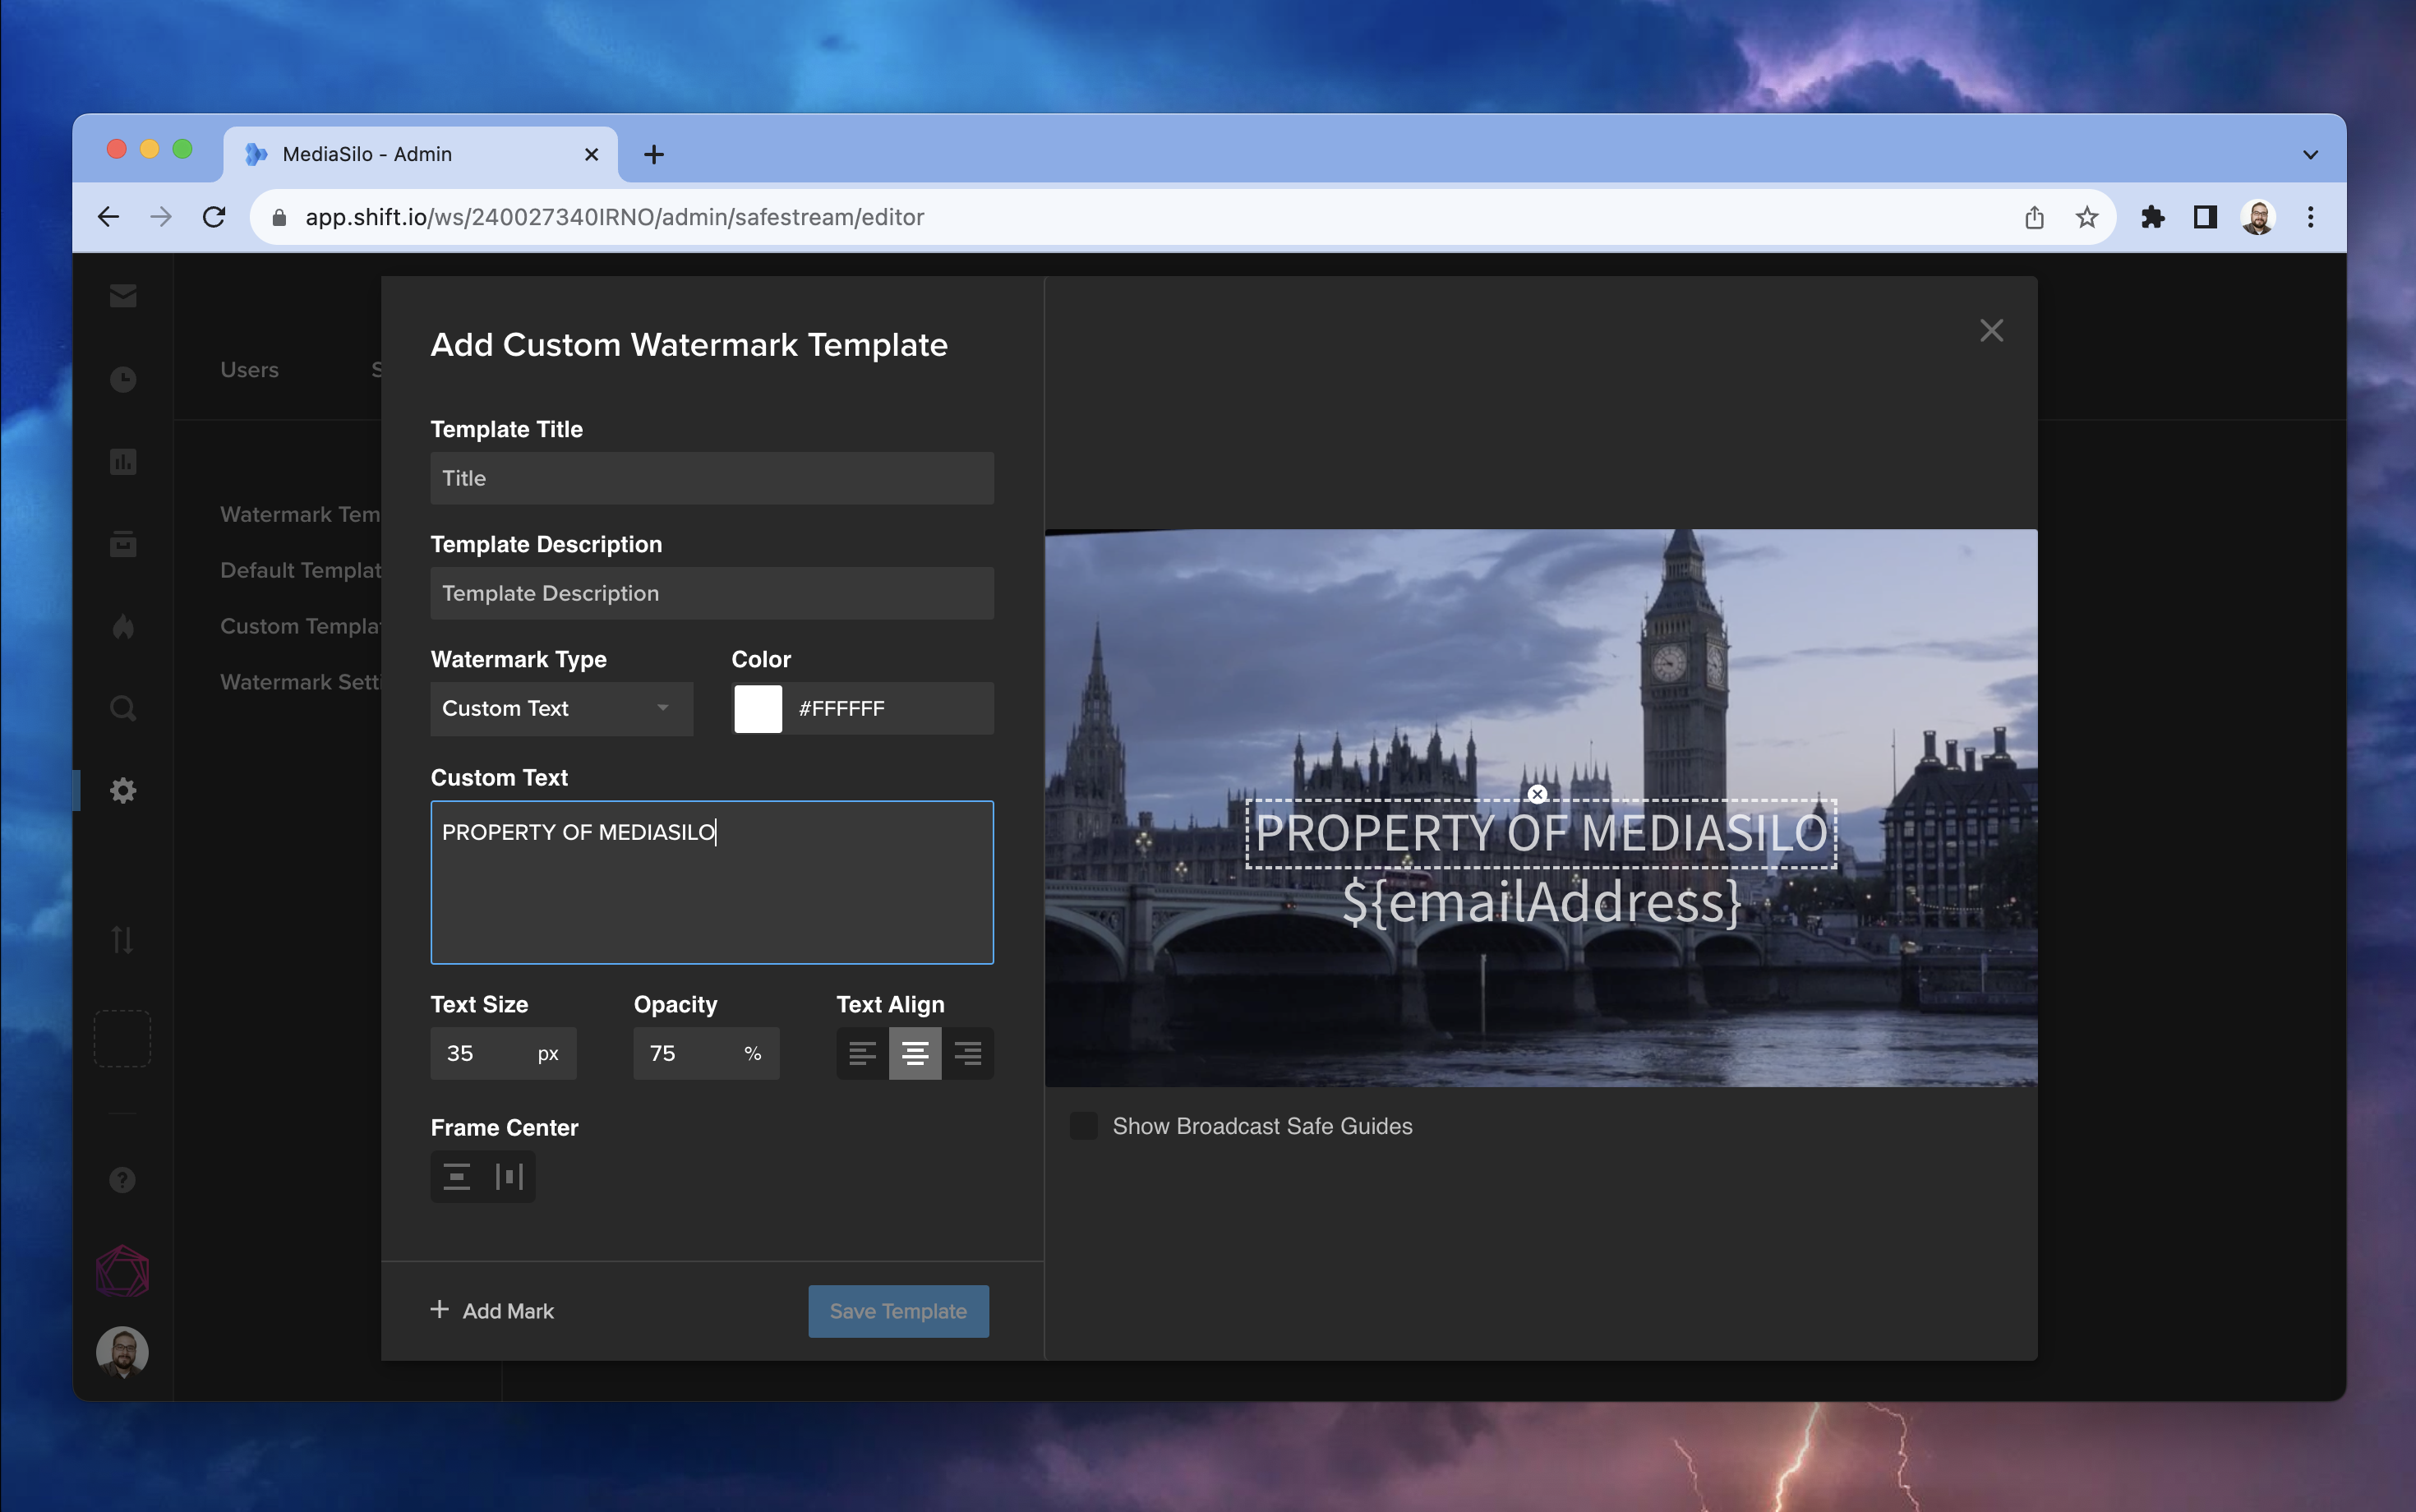Image resolution: width=2416 pixels, height=1512 pixels.
Task: Open the help question mark icon
Action: click(122, 1180)
